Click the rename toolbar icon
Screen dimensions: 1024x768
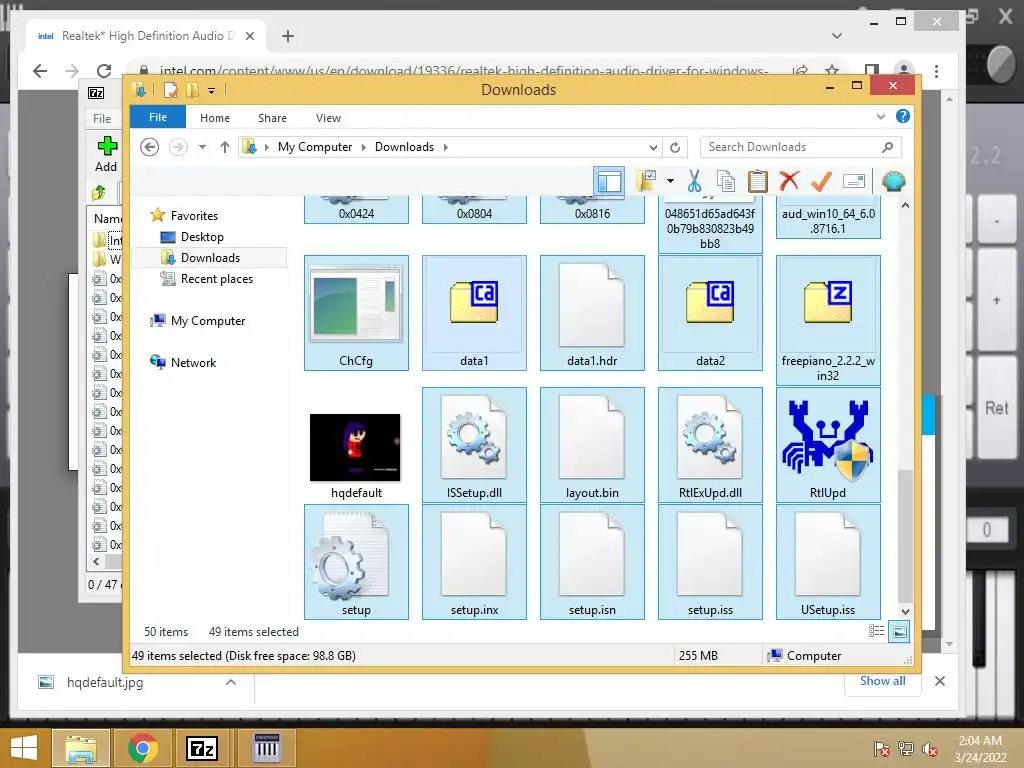coord(854,181)
